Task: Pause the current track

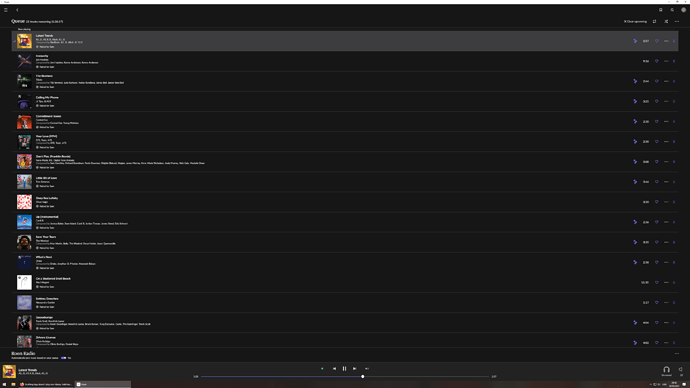Action: (x=344, y=369)
